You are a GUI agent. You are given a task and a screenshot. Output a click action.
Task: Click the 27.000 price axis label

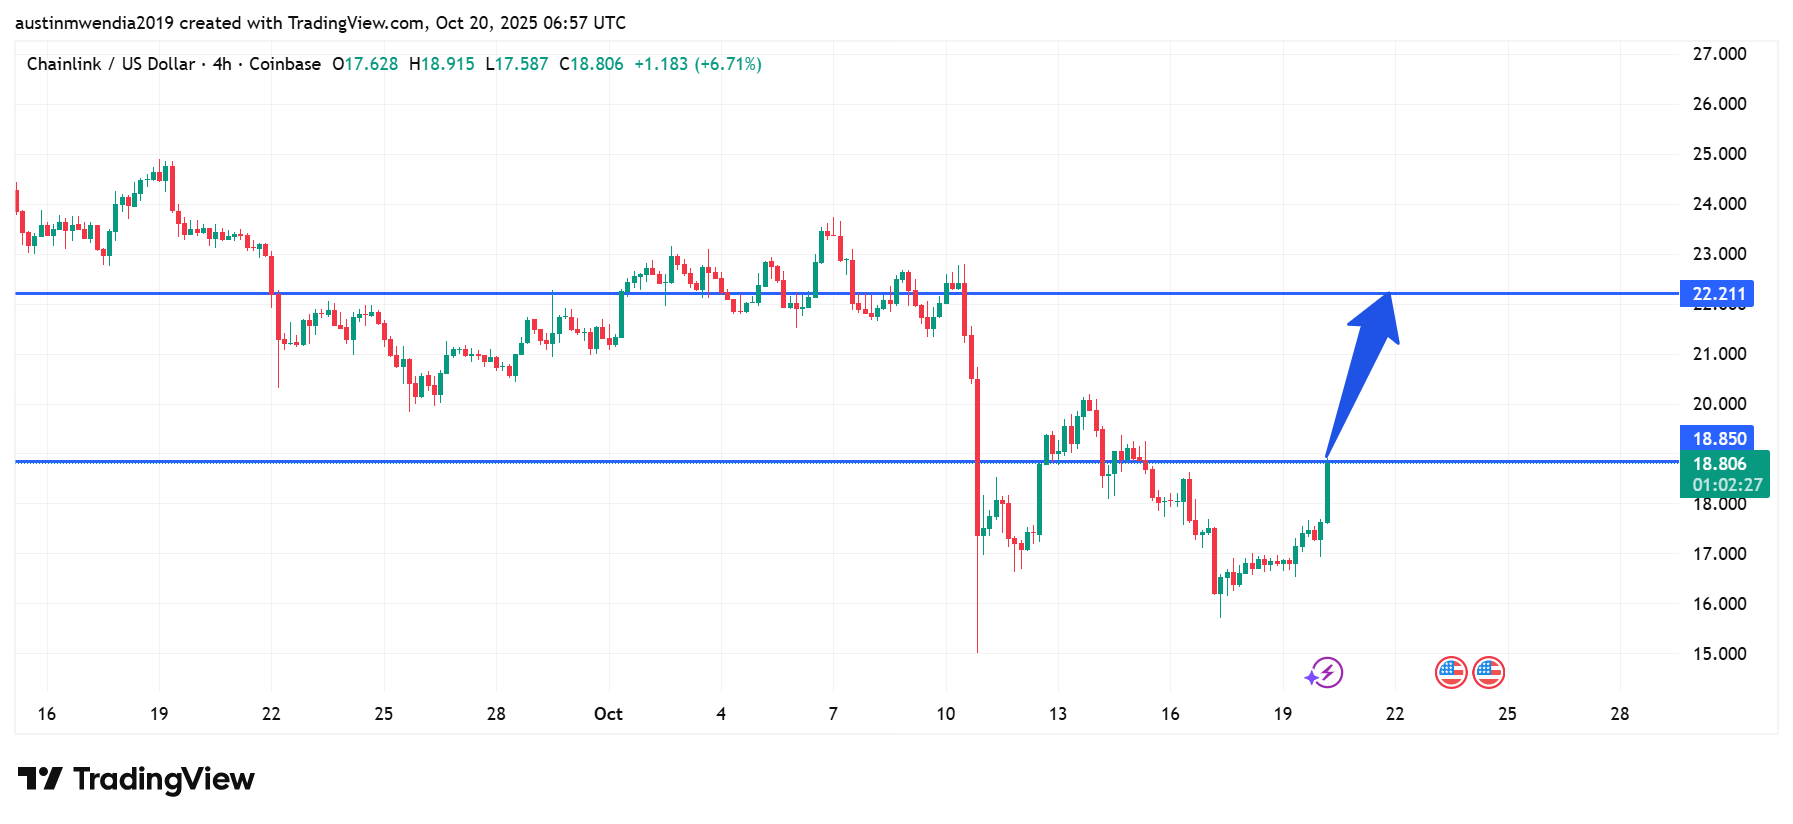pyautogui.click(x=1719, y=54)
